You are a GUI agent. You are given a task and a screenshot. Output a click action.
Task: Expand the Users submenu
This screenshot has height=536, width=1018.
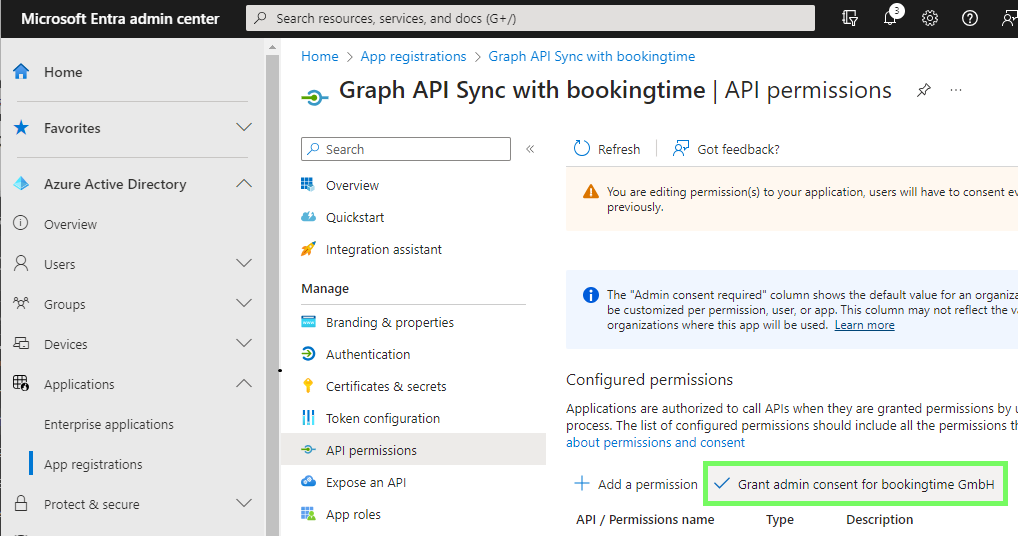[243, 264]
